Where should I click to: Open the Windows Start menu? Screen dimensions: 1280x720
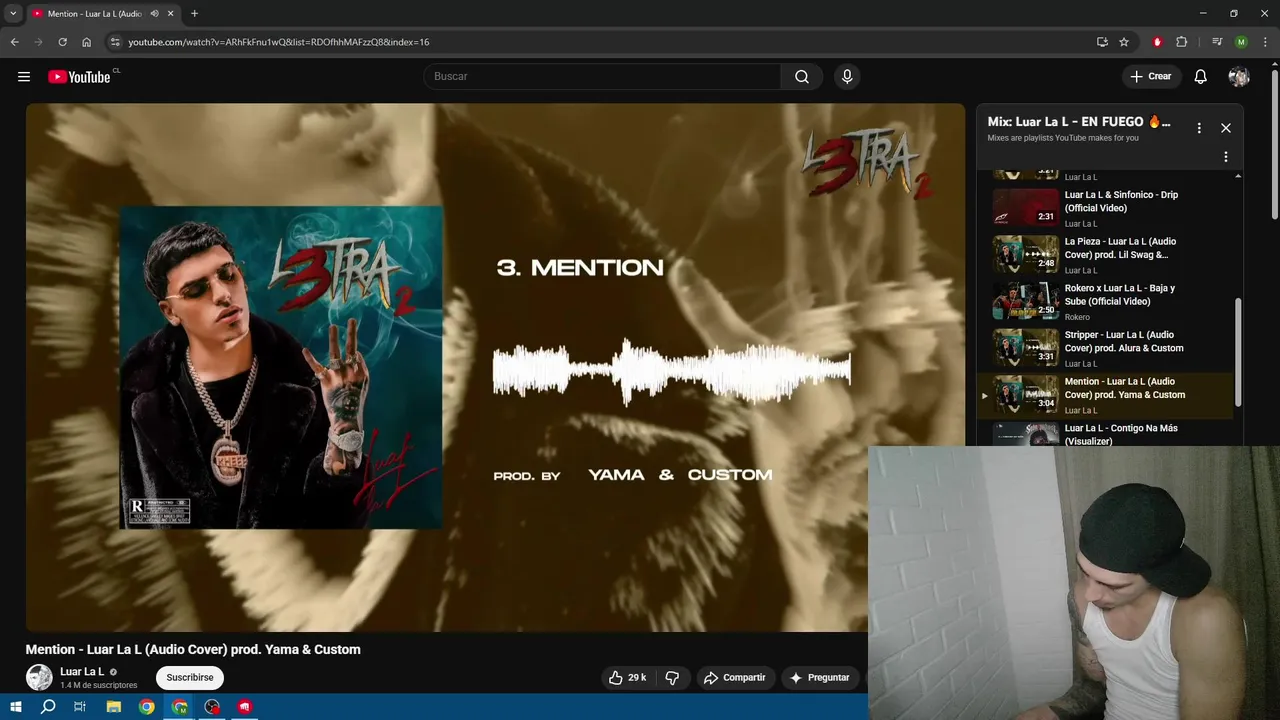tap(16, 707)
